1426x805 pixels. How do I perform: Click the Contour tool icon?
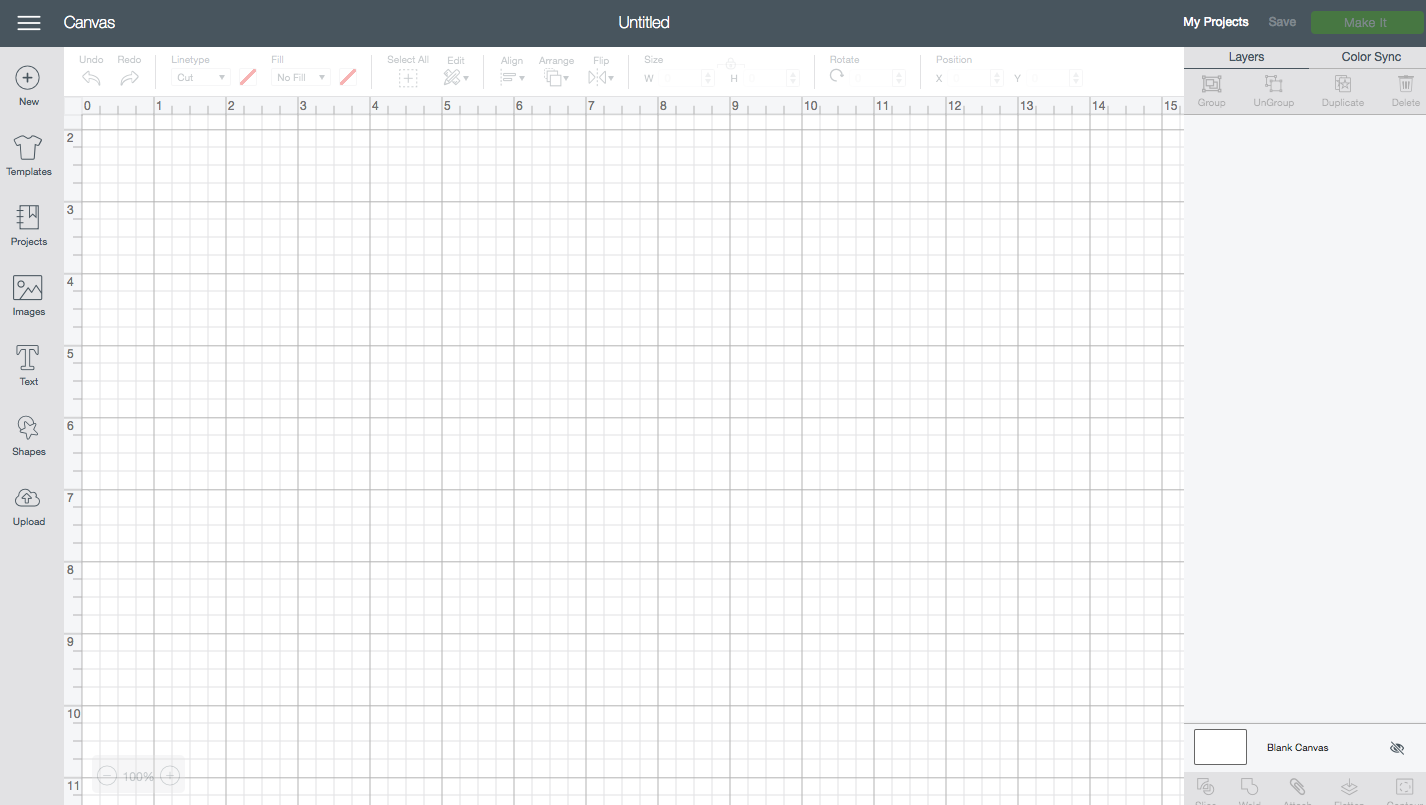(1404, 787)
